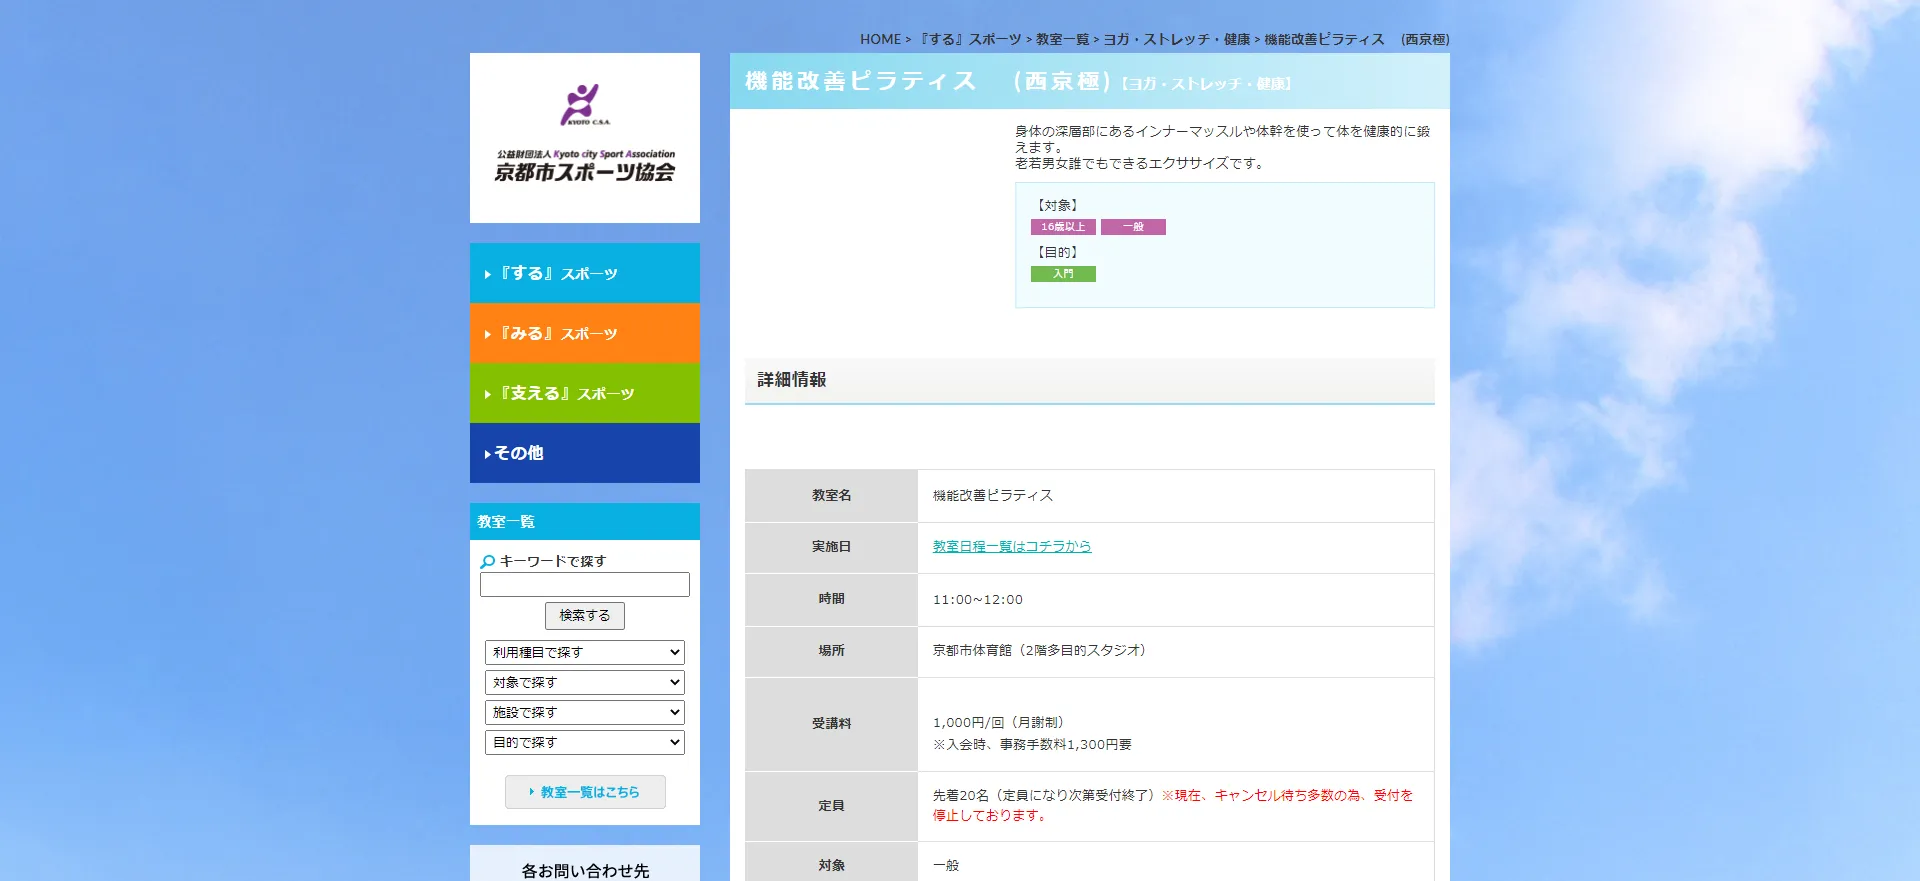
Task: Select the green 入門 purpose tag
Action: [1063, 274]
